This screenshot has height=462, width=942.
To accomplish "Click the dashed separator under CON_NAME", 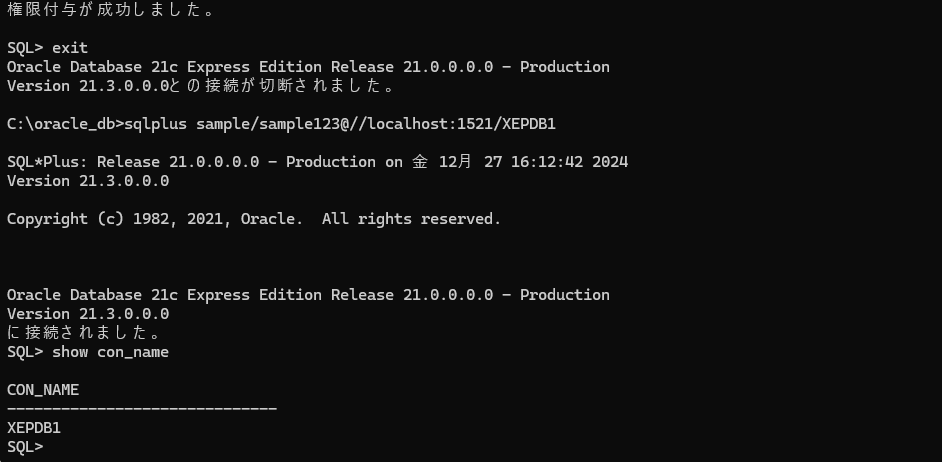I will [142, 409].
